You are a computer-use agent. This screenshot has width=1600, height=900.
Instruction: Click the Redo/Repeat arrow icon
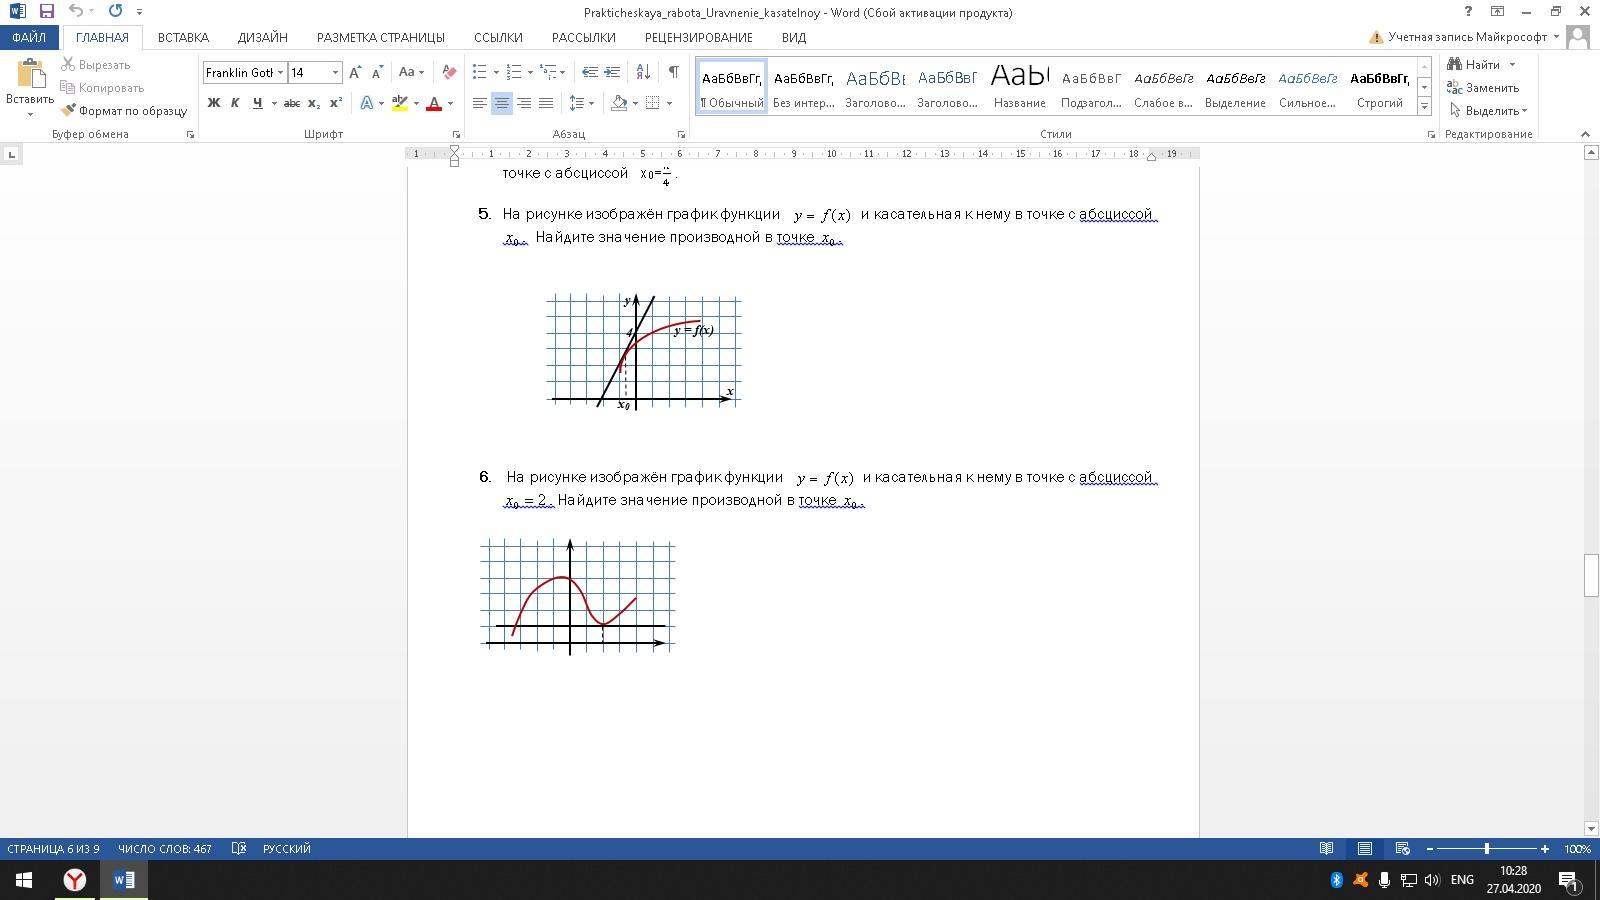click(115, 11)
